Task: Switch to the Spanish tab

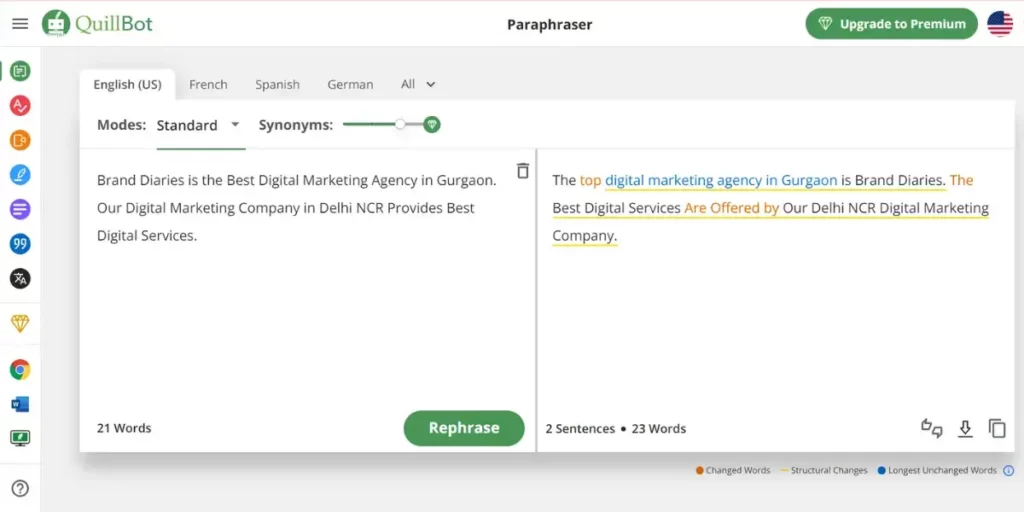Action: tap(278, 84)
